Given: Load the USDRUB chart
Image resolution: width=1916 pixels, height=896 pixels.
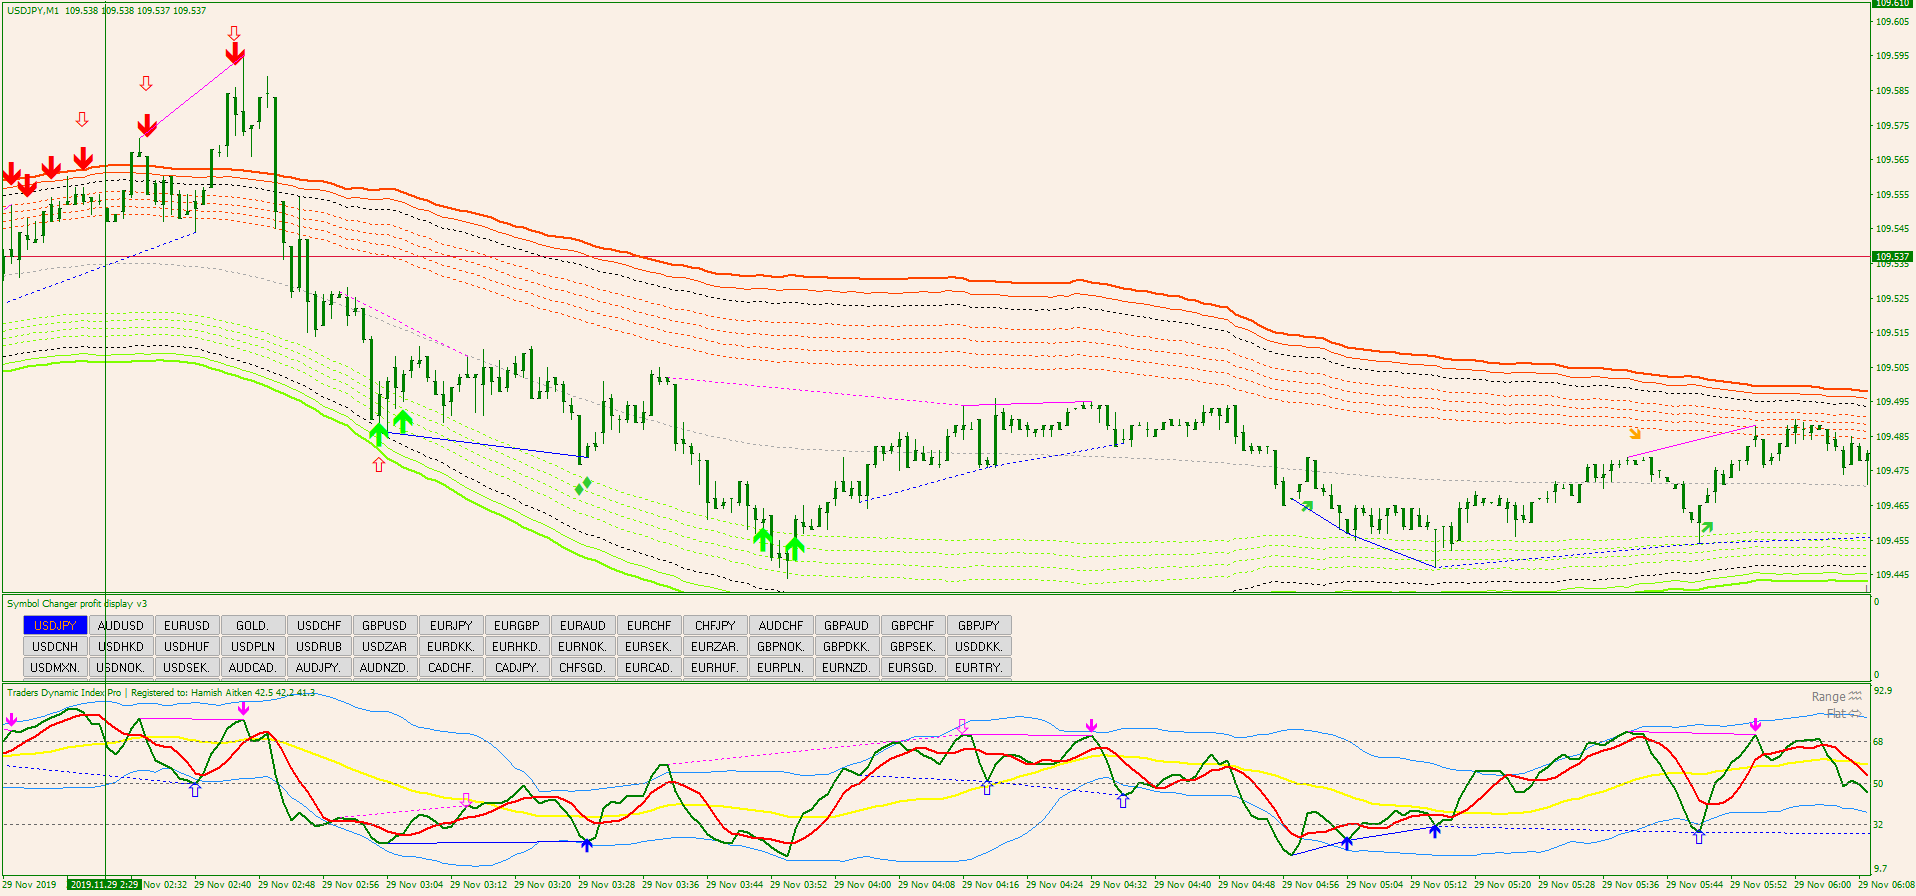Looking at the screenshot, I should [x=319, y=646].
